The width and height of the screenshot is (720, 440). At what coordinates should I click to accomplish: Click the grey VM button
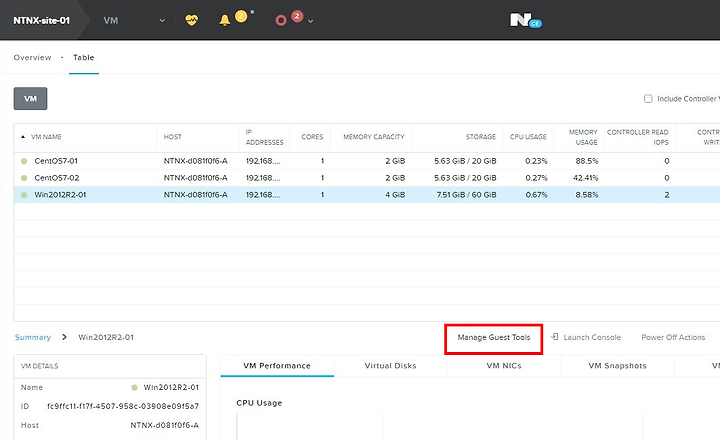[x=30, y=99]
